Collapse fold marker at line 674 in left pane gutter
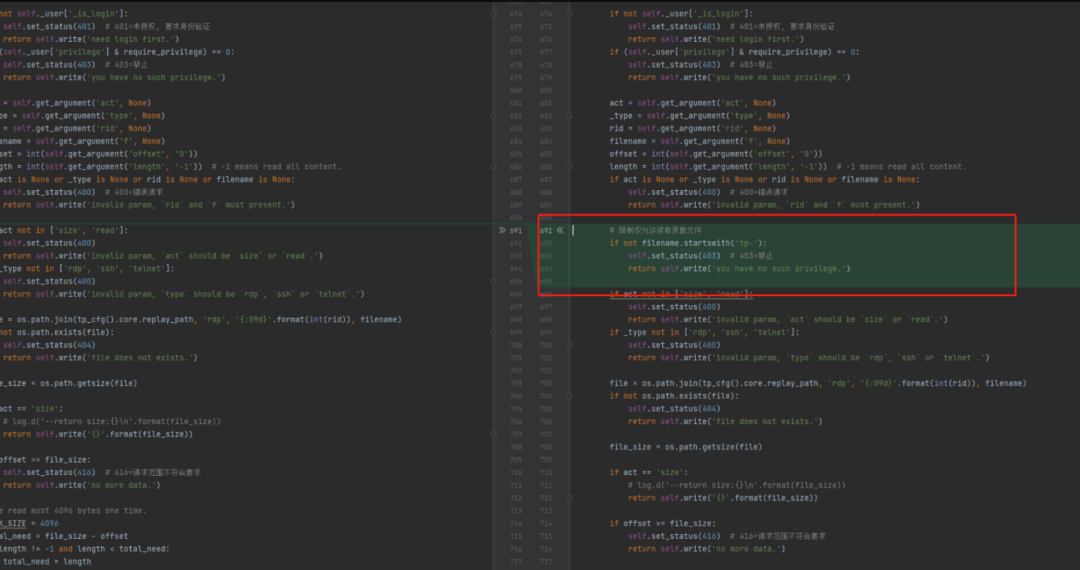Image resolution: width=1080 pixels, height=570 pixels. click(493, 14)
